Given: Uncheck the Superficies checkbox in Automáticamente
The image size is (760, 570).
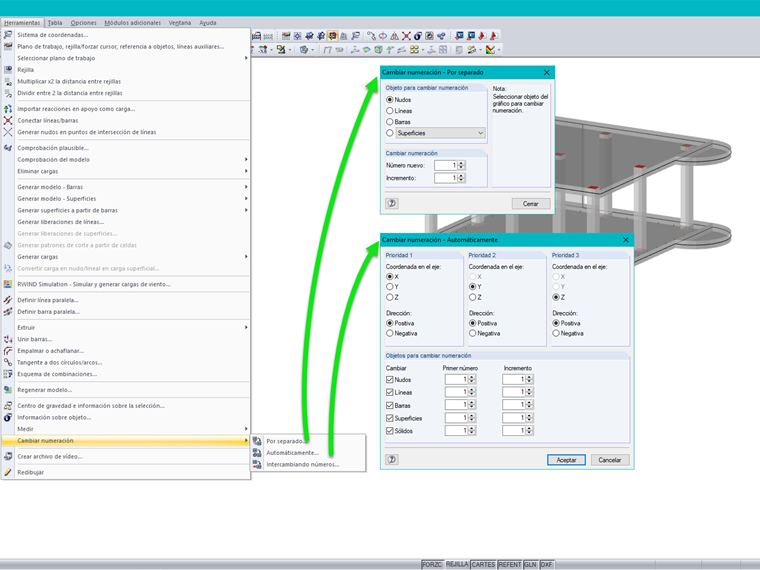Looking at the screenshot, I should (x=390, y=418).
